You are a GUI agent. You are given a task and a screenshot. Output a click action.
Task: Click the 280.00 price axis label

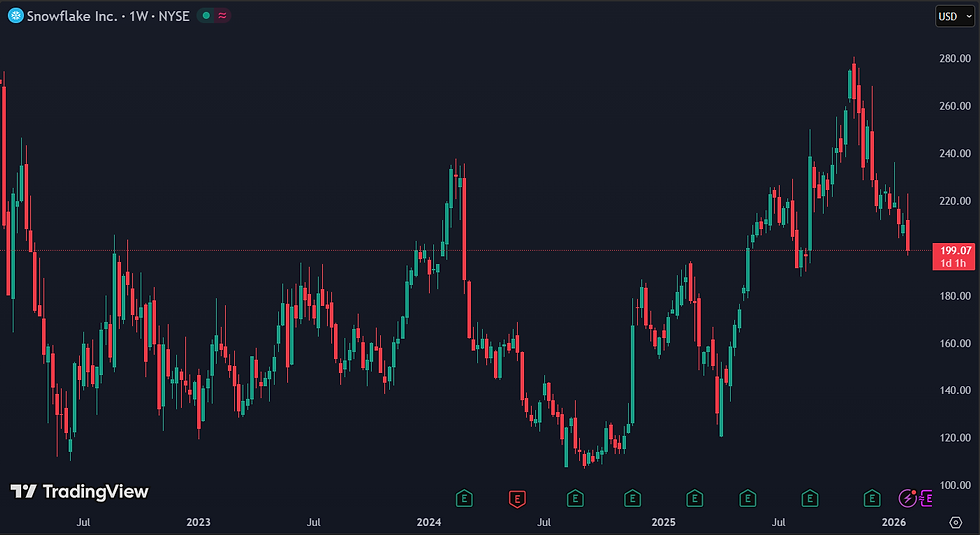point(955,59)
